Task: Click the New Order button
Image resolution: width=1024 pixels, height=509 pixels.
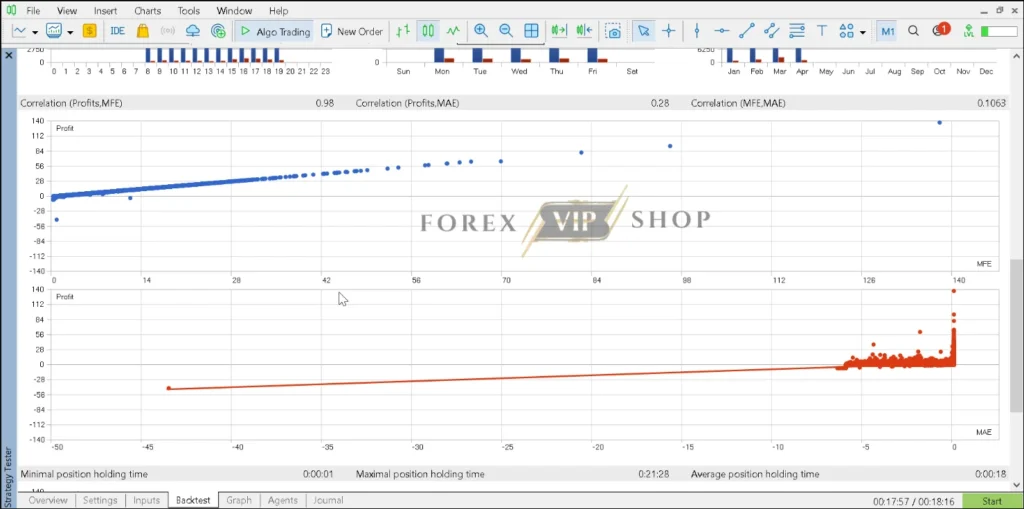Action: click(351, 31)
